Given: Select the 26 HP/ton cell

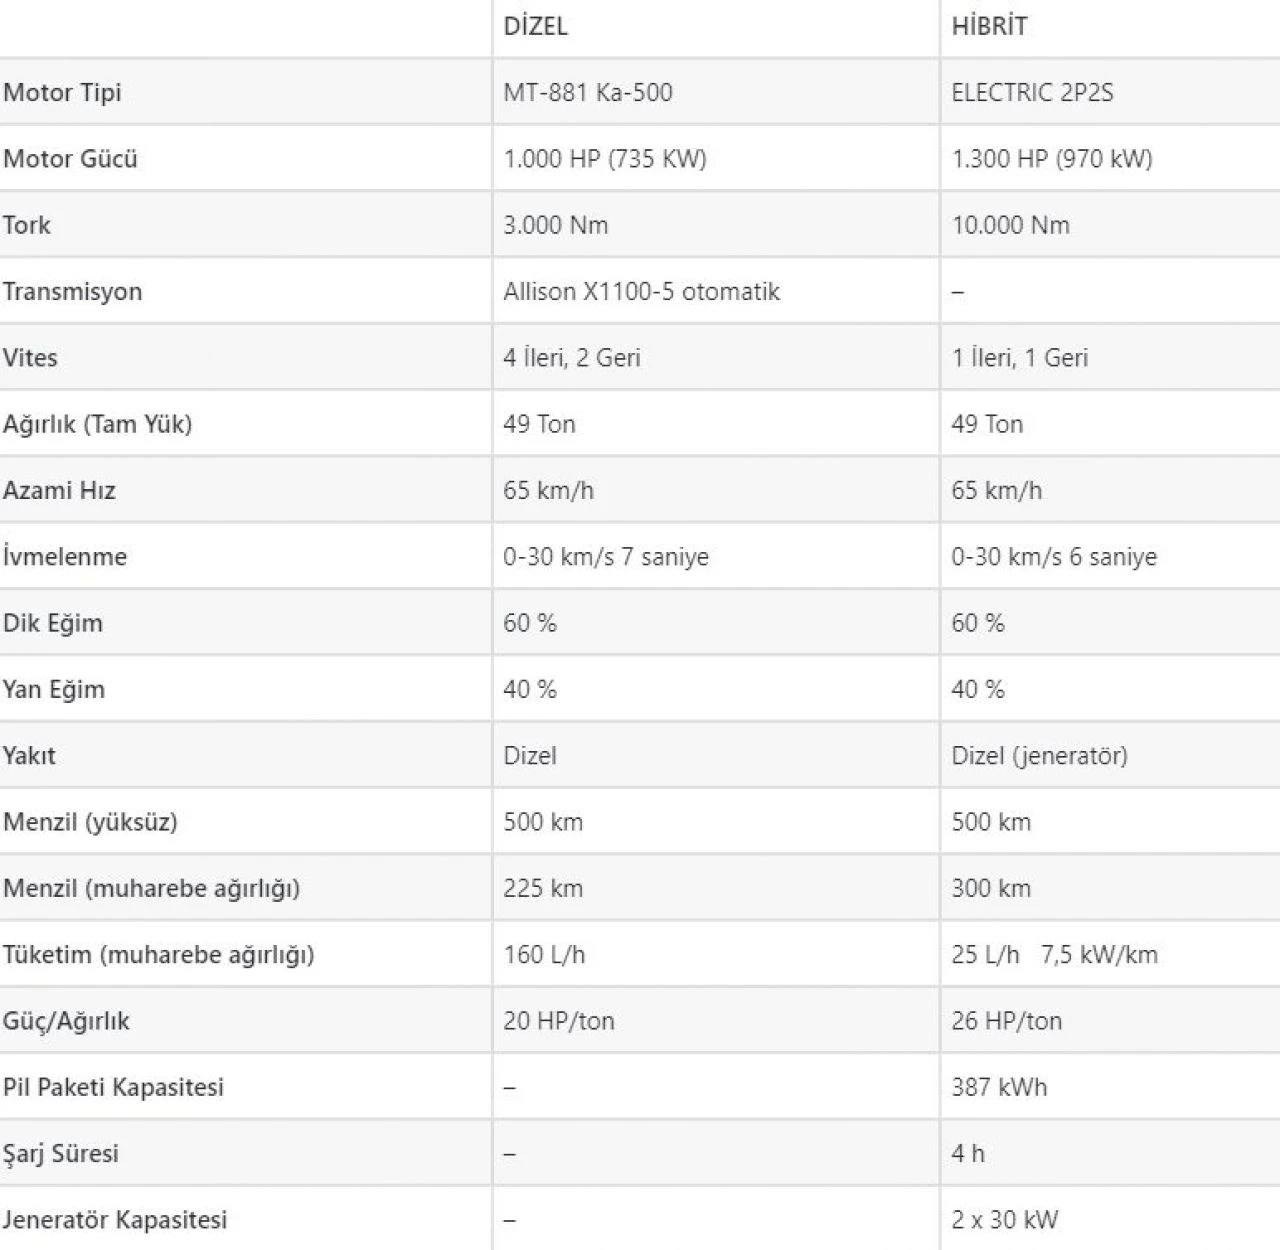Looking at the screenshot, I should (x=1006, y=1020).
